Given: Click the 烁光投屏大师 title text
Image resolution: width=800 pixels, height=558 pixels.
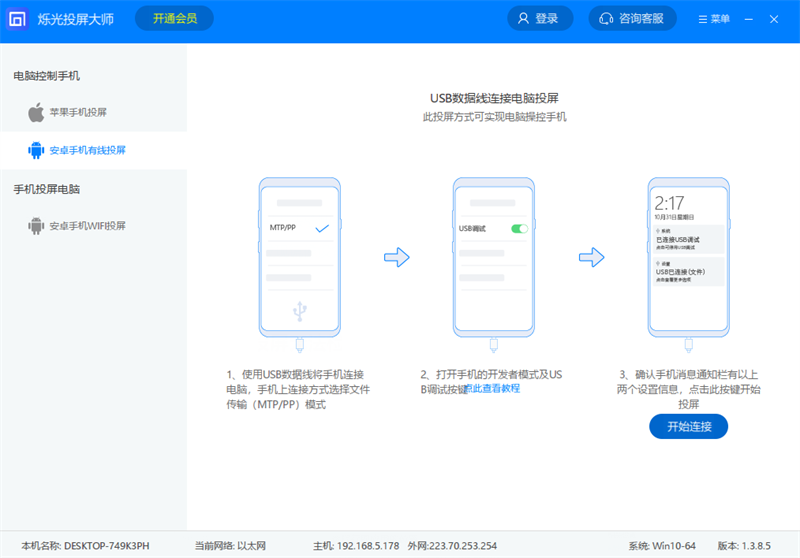Looking at the screenshot, I should (76, 19).
